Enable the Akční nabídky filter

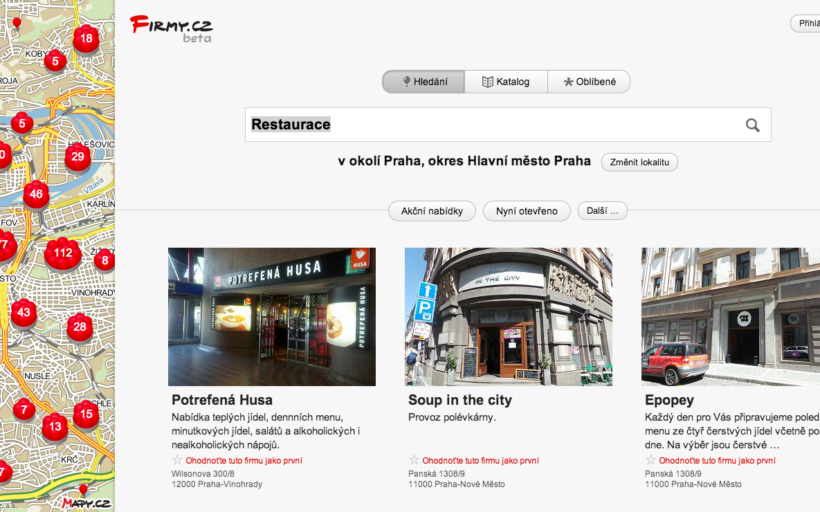(x=432, y=211)
